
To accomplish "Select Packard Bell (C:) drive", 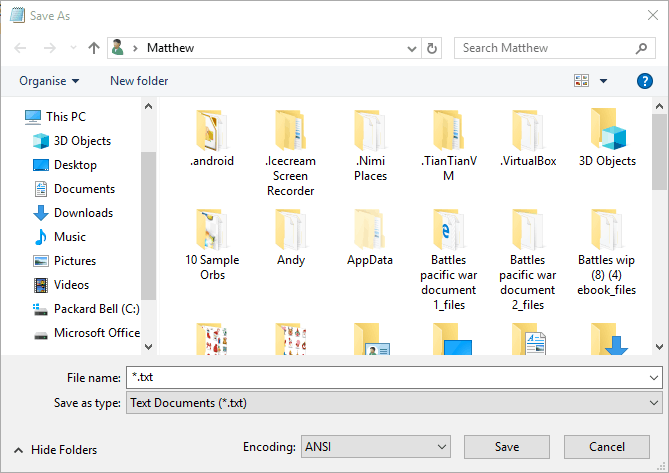I will (x=86, y=309).
